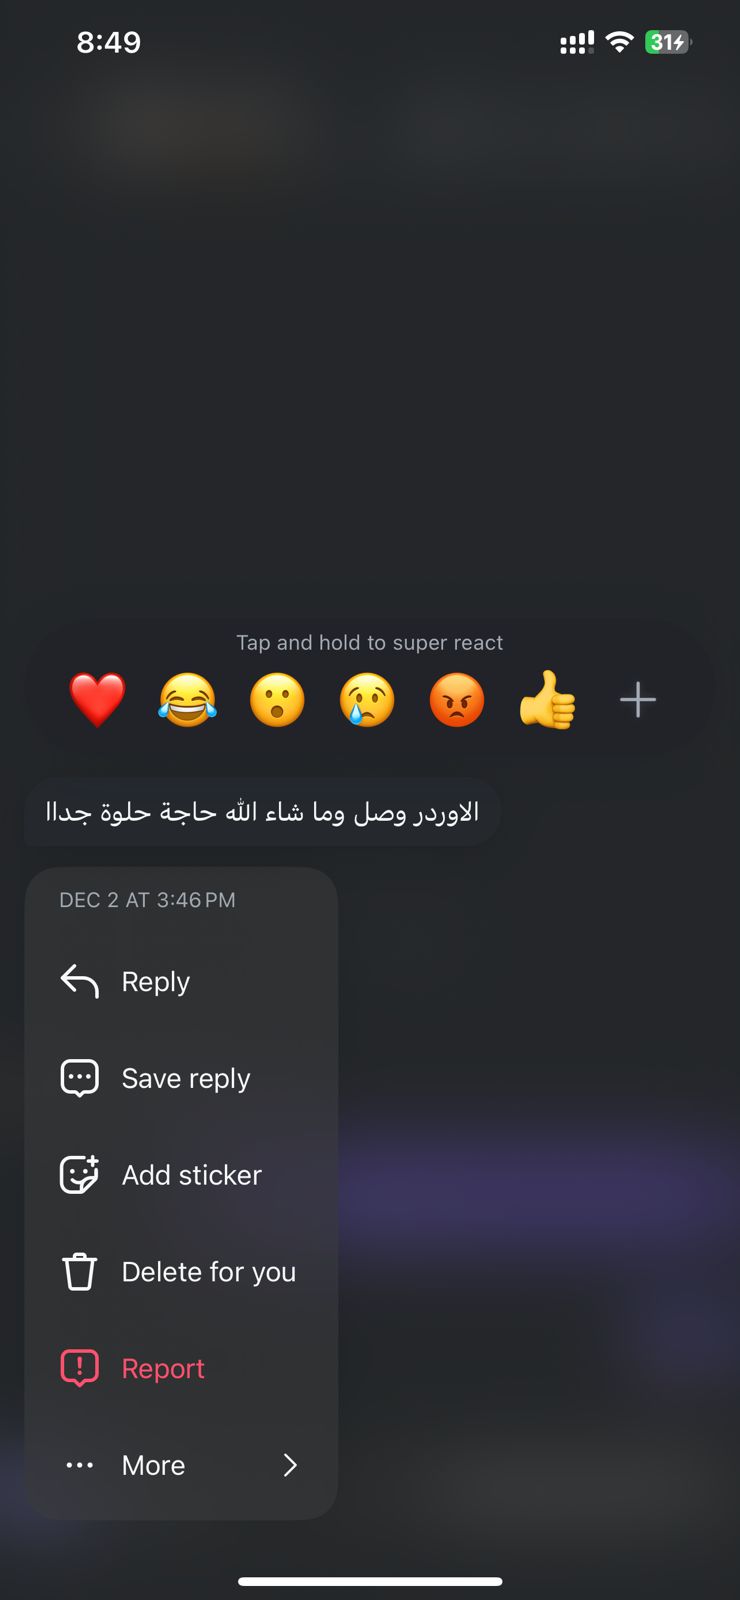
Task: React with the thumbs up emoji
Action: 547,700
